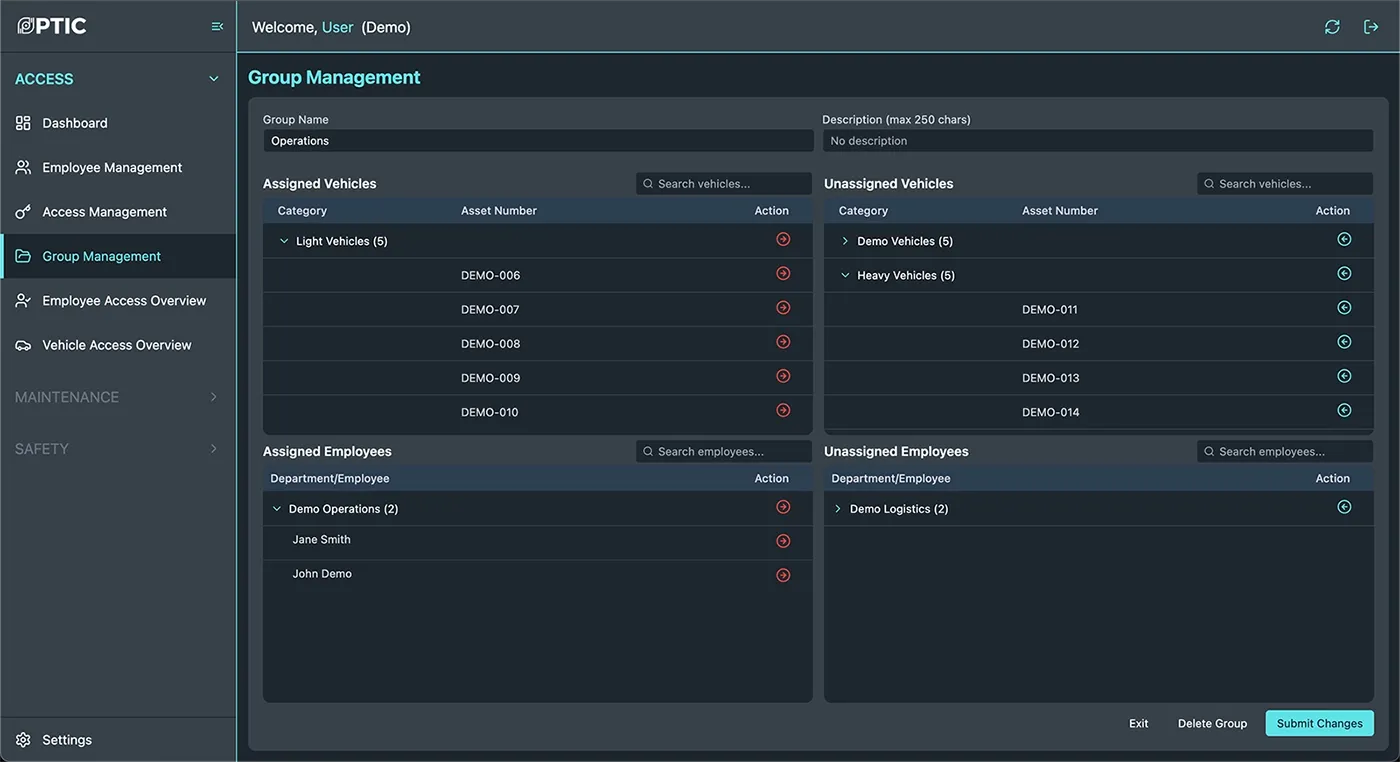Click the Employee Management people icon

click(23, 168)
